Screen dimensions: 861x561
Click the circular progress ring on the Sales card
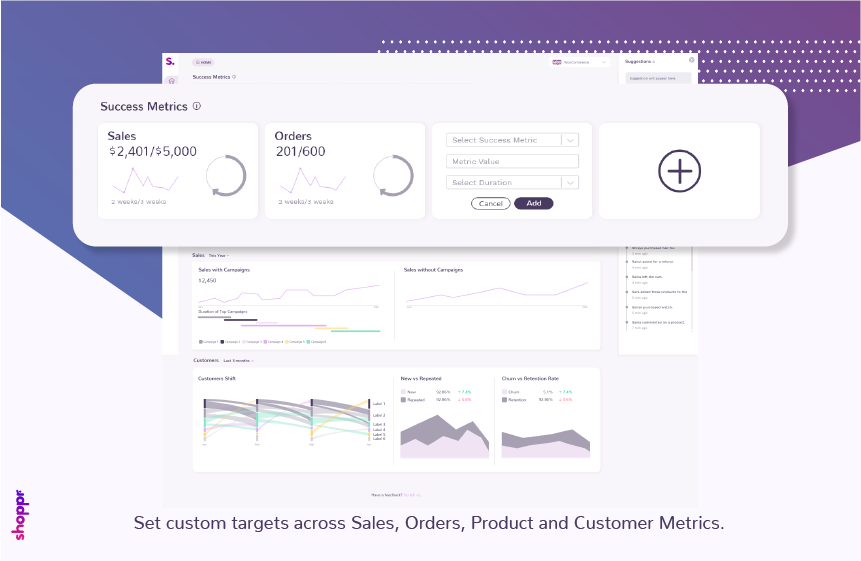[226, 176]
